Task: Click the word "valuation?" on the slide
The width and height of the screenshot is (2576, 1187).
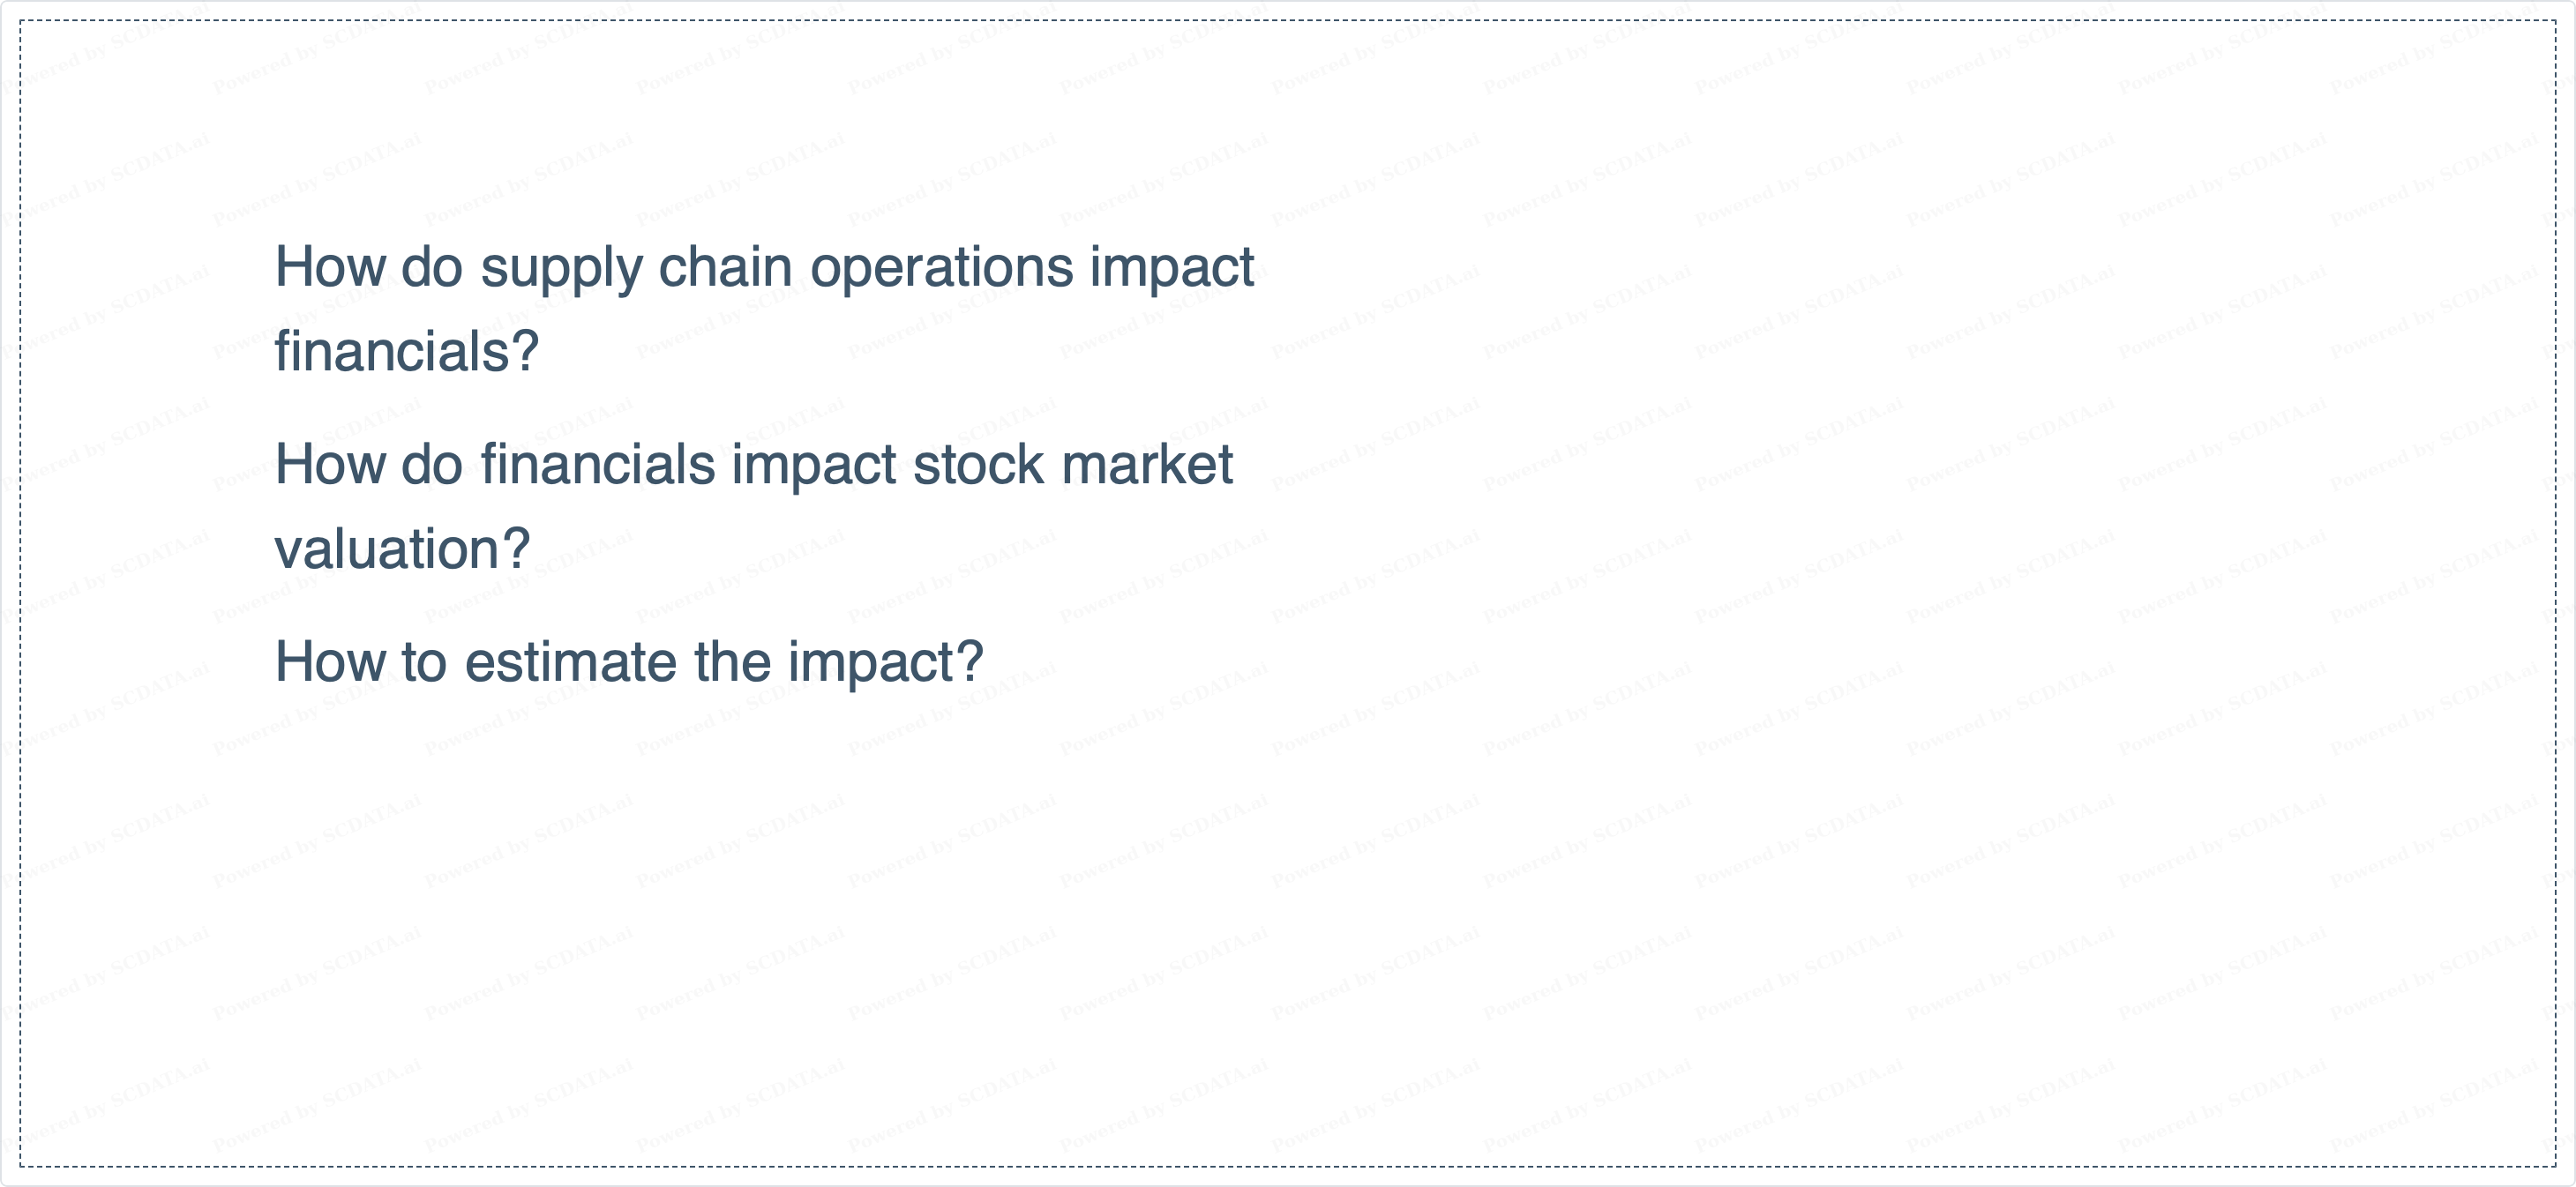Action: tap(402, 550)
